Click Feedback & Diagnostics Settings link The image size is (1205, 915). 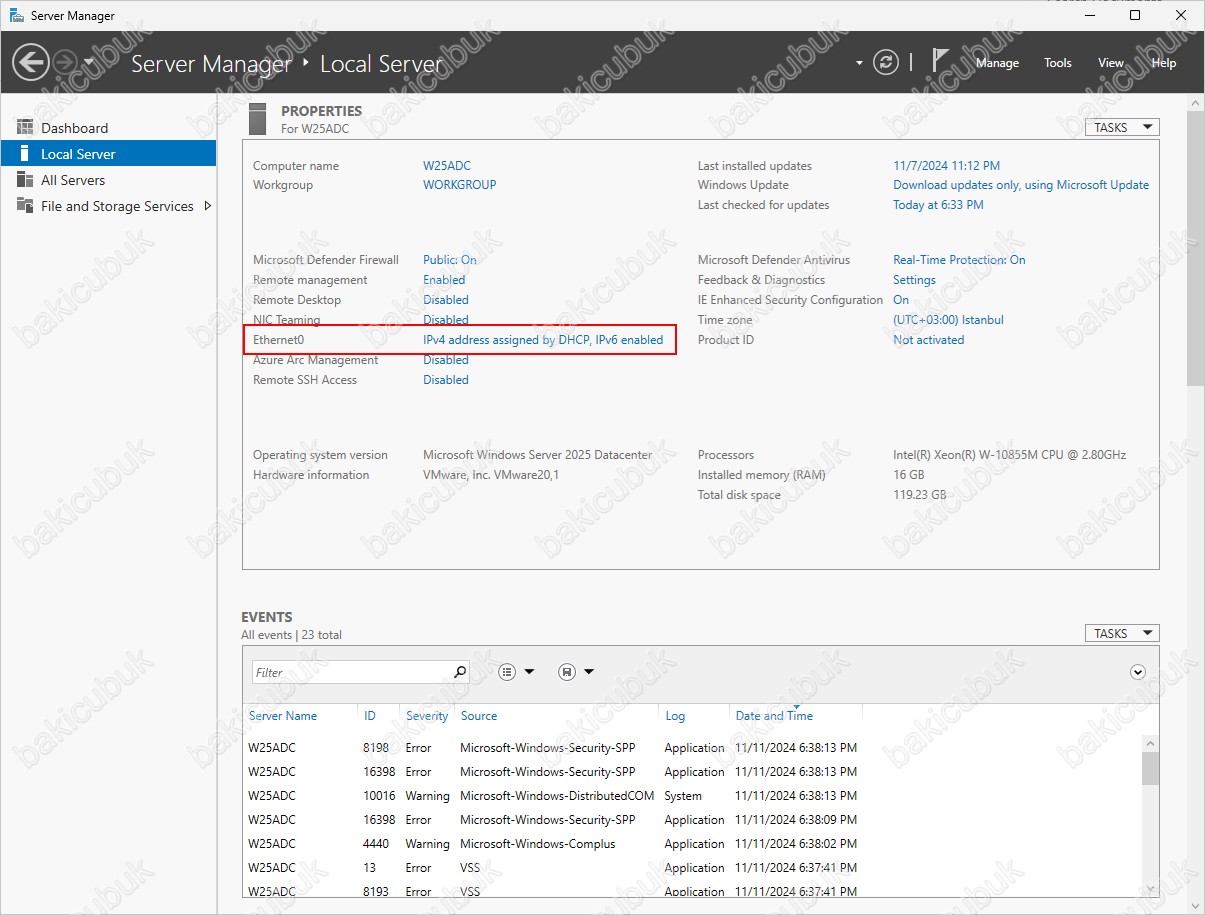(x=914, y=280)
